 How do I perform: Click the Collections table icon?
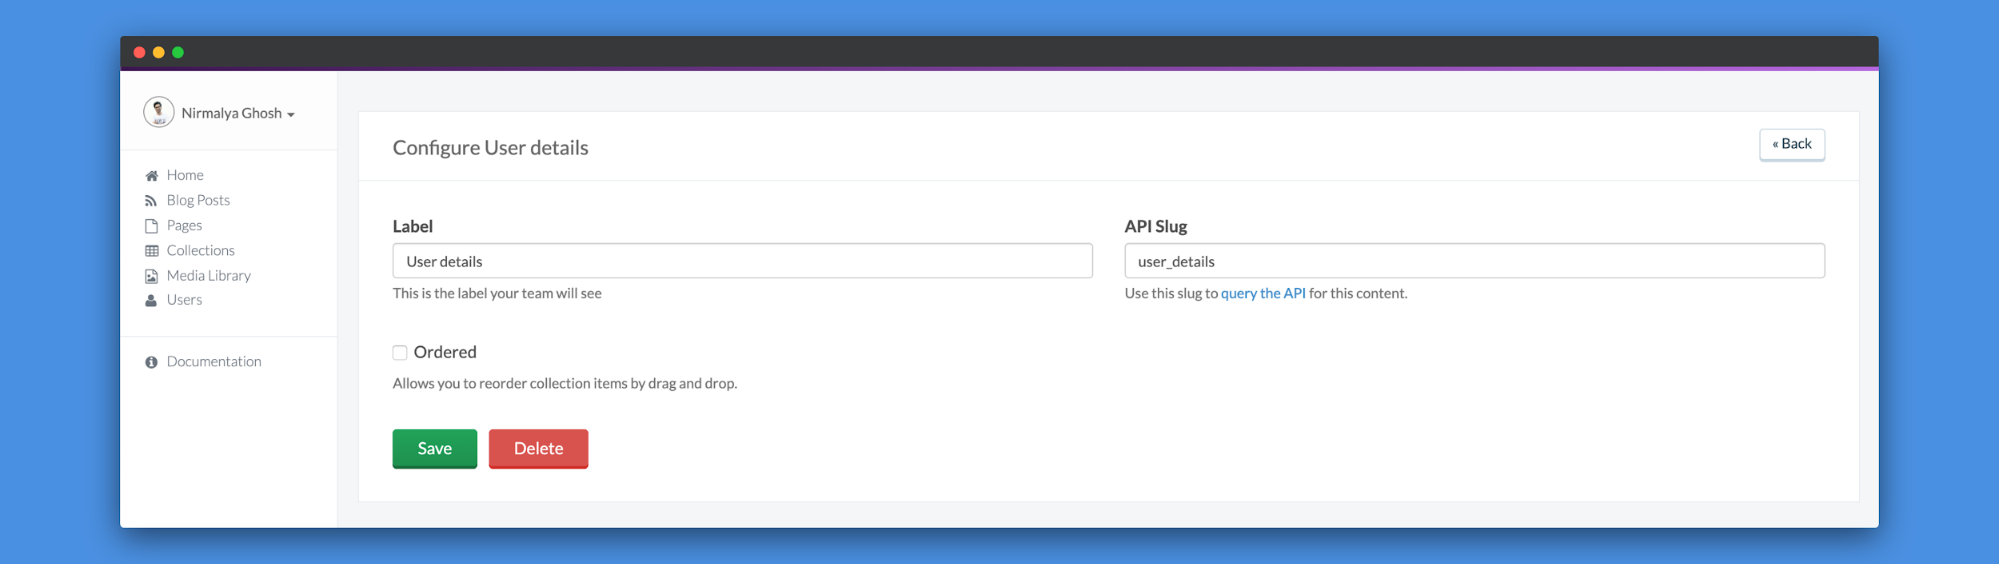click(151, 251)
